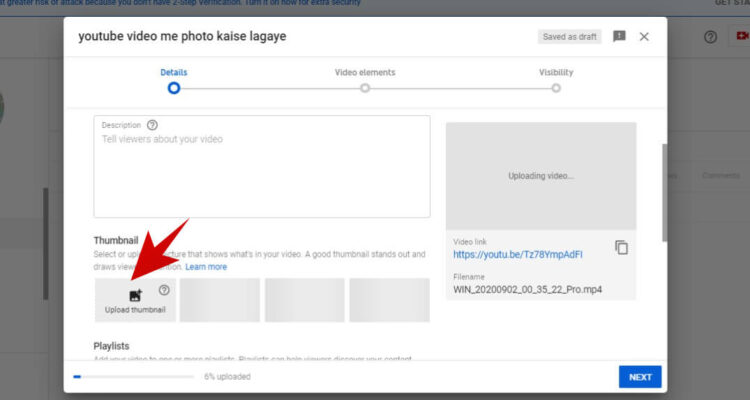Click the filename WIN_20200902_00_35_22_Pro.mp4
The height and width of the screenshot is (400, 750).
tap(528, 289)
